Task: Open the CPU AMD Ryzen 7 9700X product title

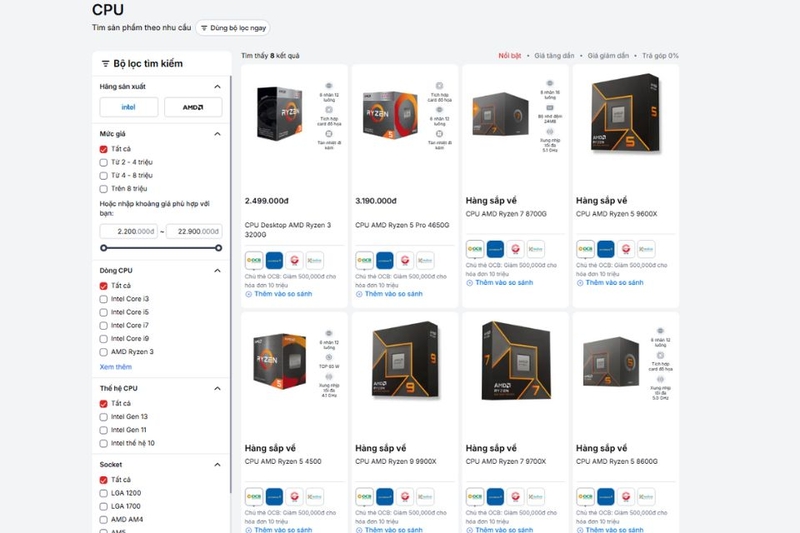Action: [506, 462]
